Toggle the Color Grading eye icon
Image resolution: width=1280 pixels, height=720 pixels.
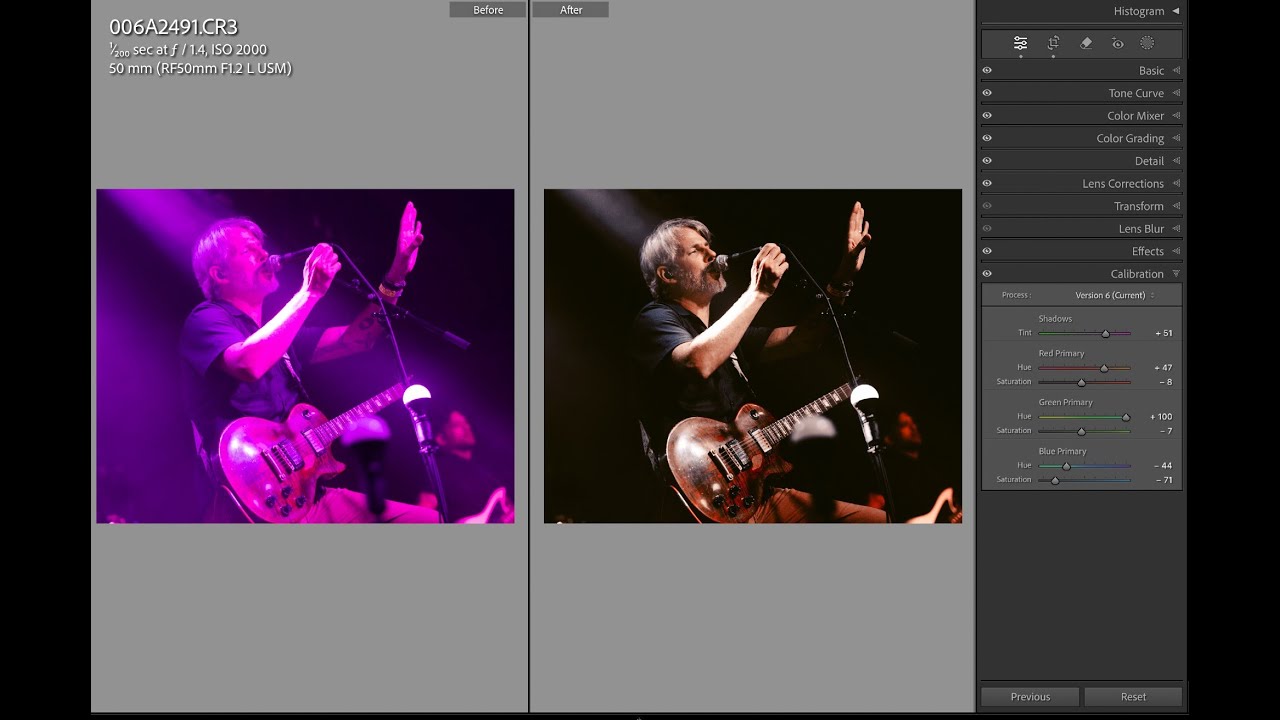(987, 138)
